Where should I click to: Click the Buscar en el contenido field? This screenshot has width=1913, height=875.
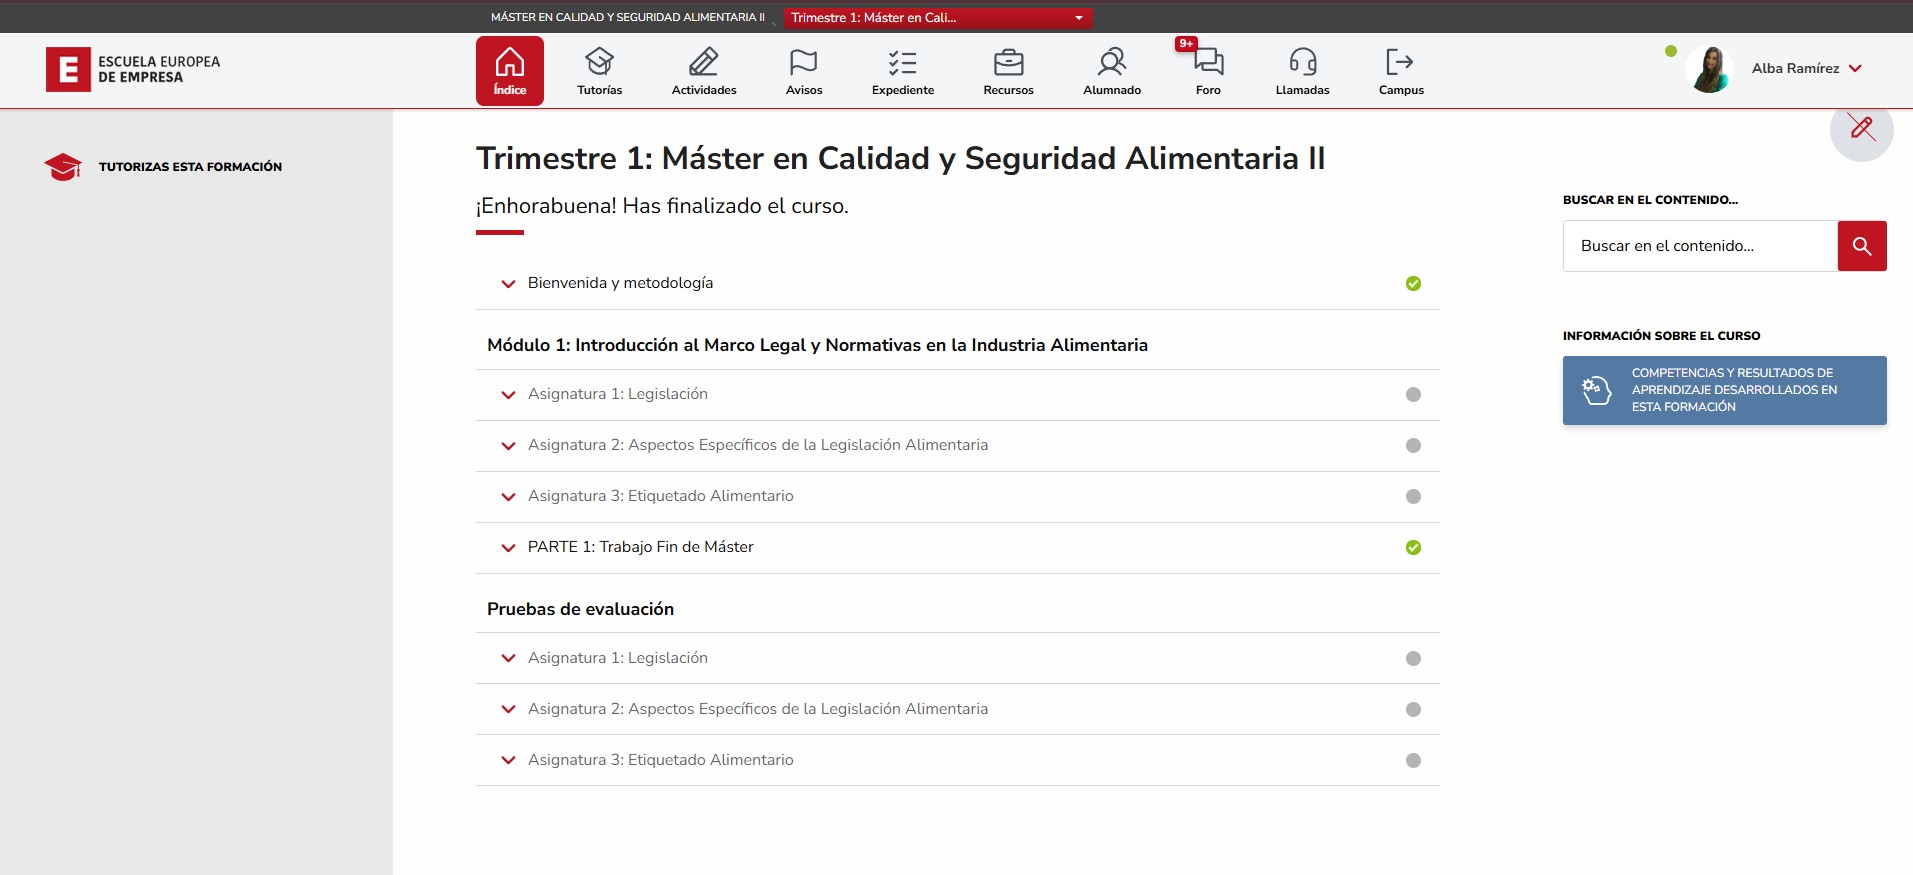click(x=1699, y=246)
